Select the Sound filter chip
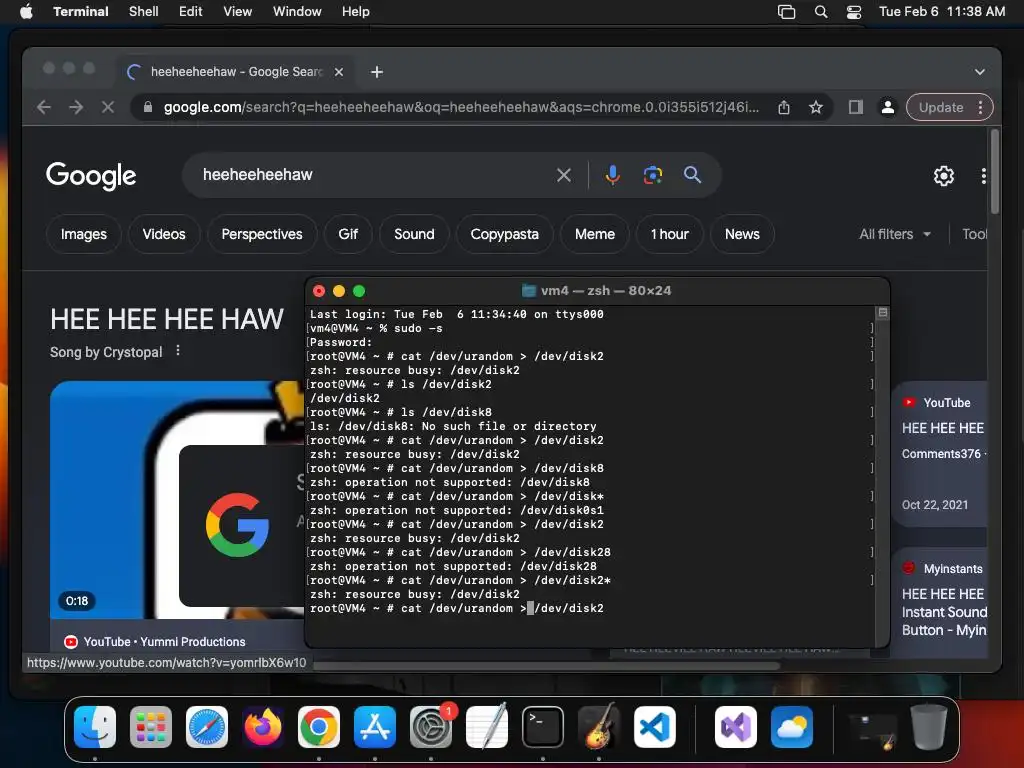 pyautogui.click(x=414, y=234)
